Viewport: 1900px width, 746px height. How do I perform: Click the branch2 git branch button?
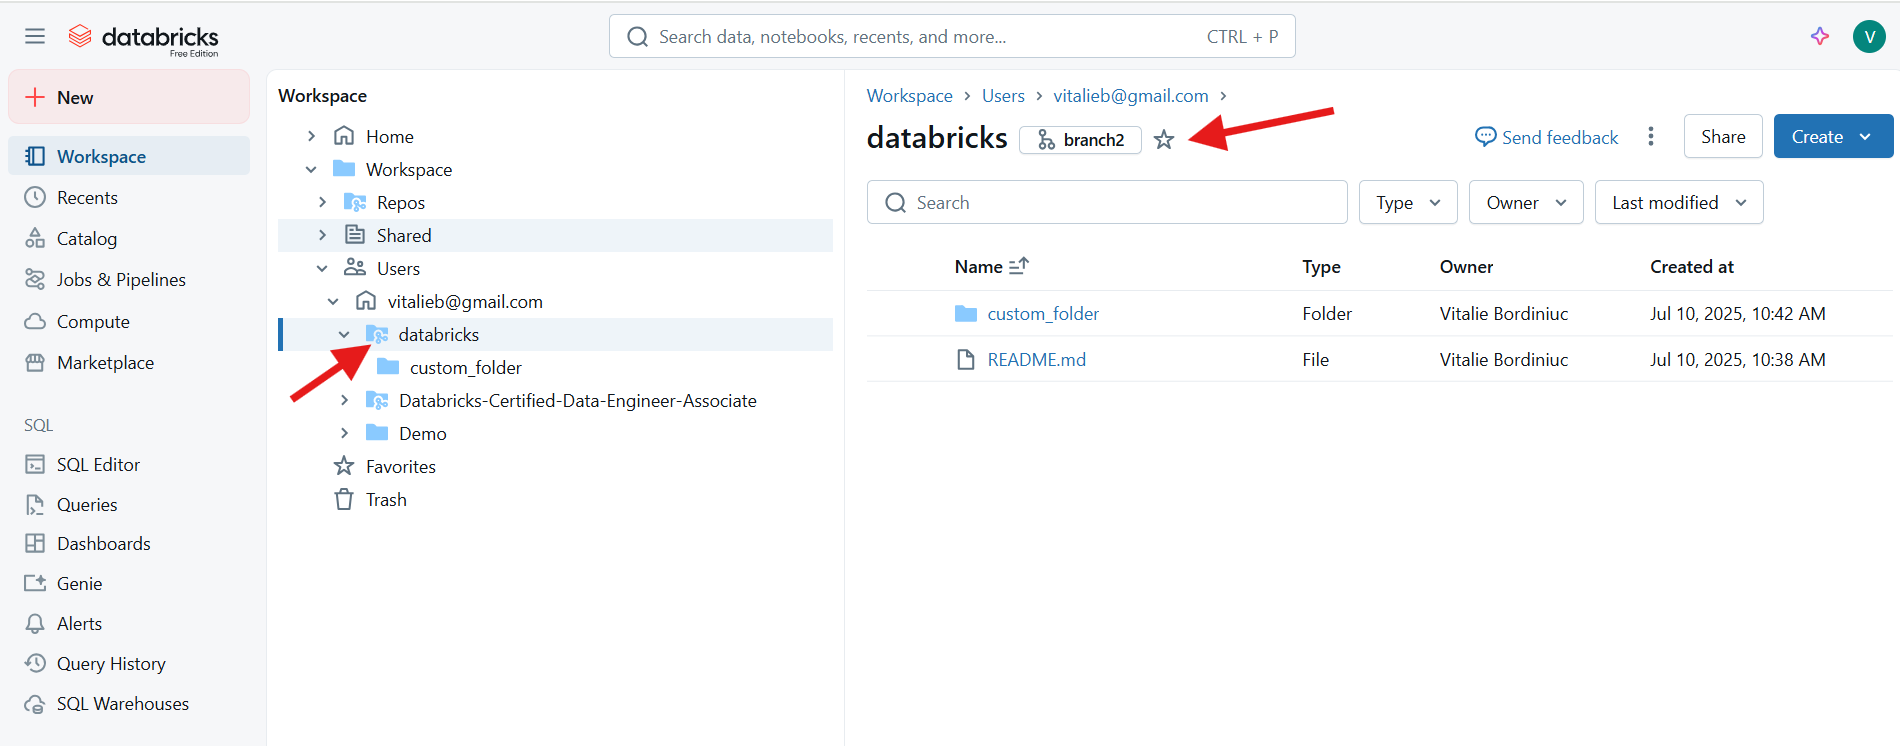(1080, 140)
